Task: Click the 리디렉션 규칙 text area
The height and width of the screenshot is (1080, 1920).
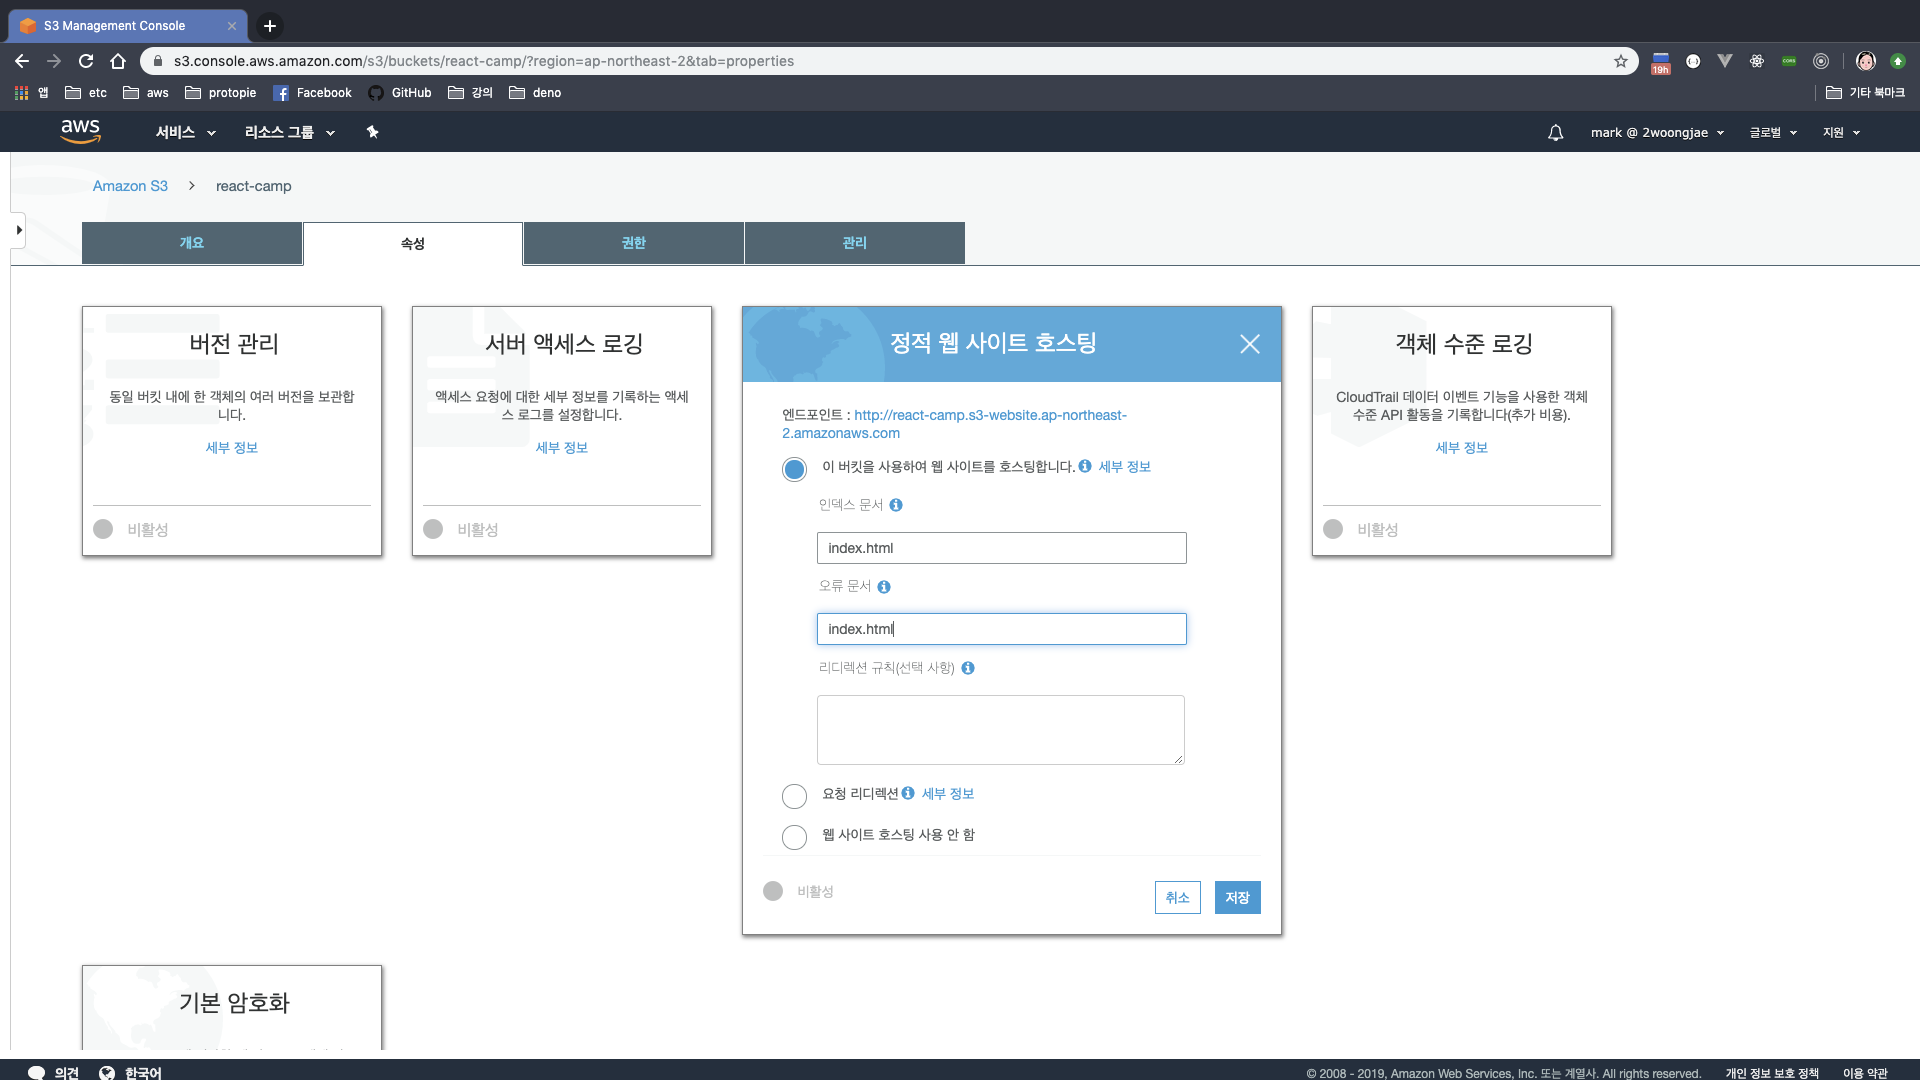Action: coord(1000,729)
